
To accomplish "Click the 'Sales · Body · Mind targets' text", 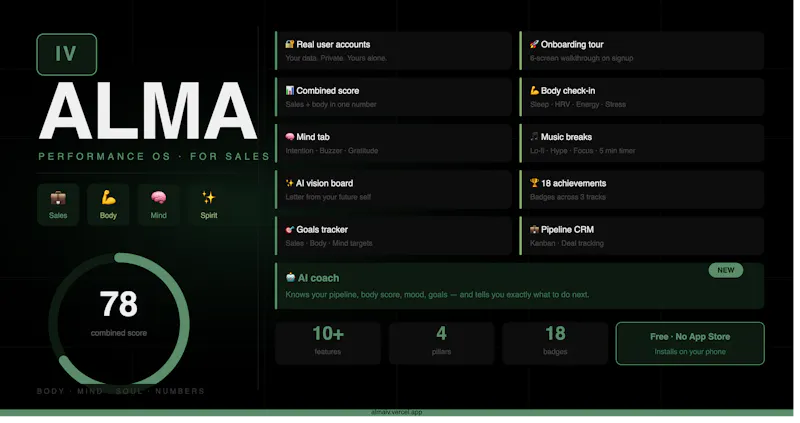I will 329,243.
